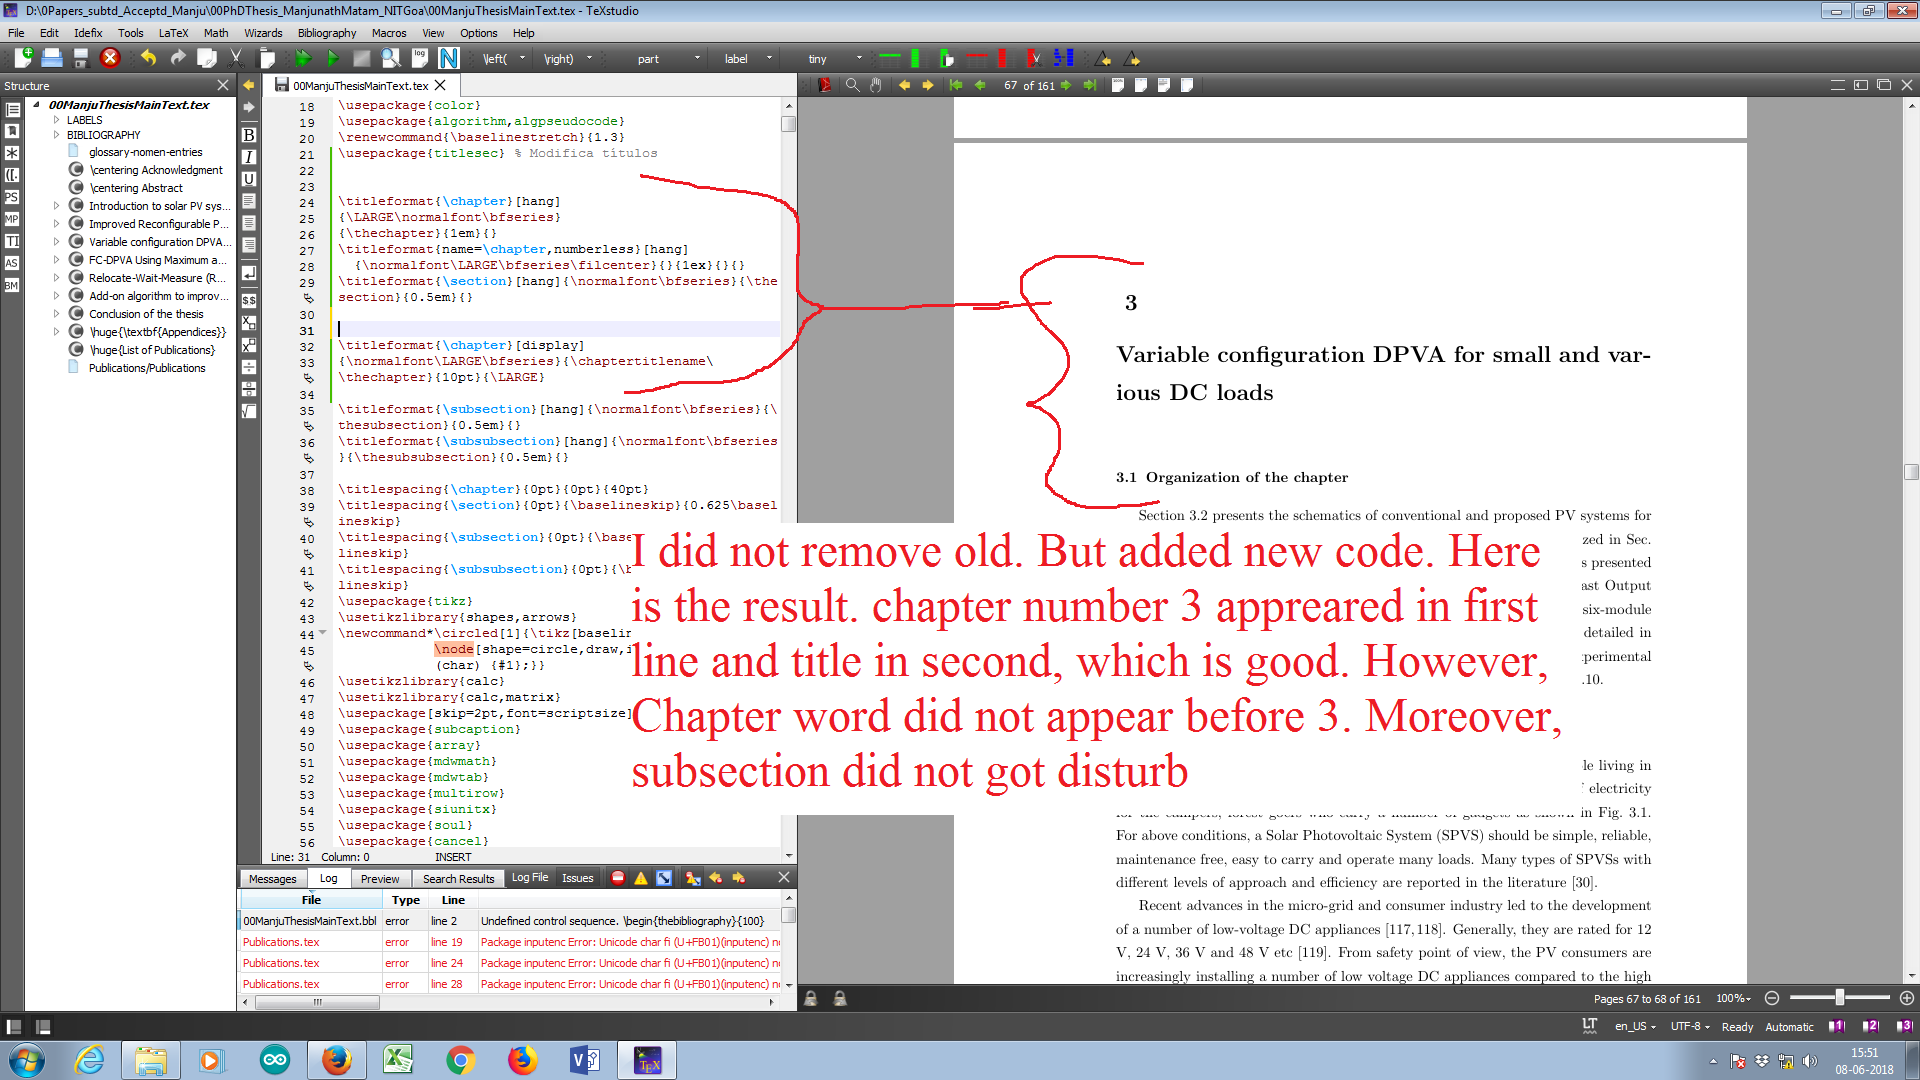
Task: Switch to the Search Results tab
Action: pos(458,879)
